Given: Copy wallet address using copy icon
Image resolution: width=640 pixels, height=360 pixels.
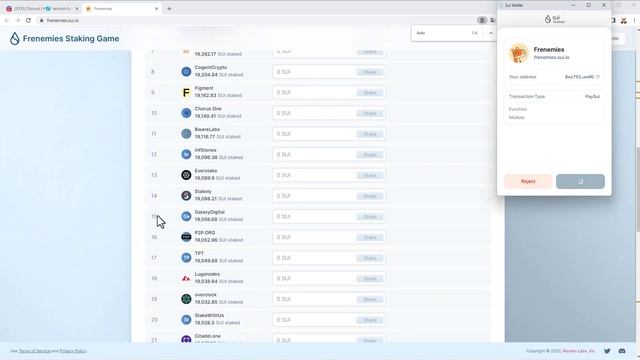Looking at the screenshot, I should pyautogui.click(x=598, y=77).
